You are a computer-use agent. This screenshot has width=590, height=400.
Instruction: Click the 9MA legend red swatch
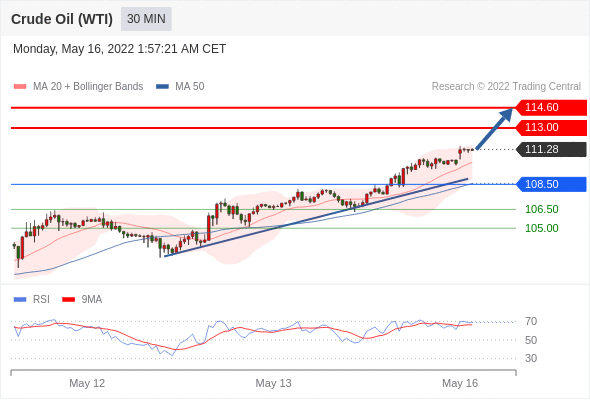[68, 300]
